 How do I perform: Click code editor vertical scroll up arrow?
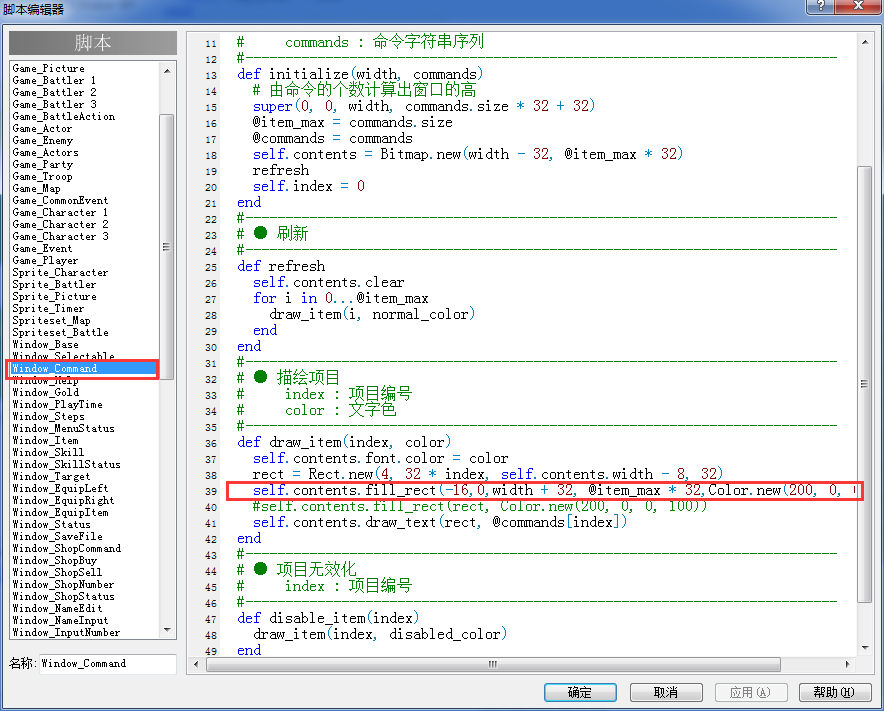[x=865, y=42]
